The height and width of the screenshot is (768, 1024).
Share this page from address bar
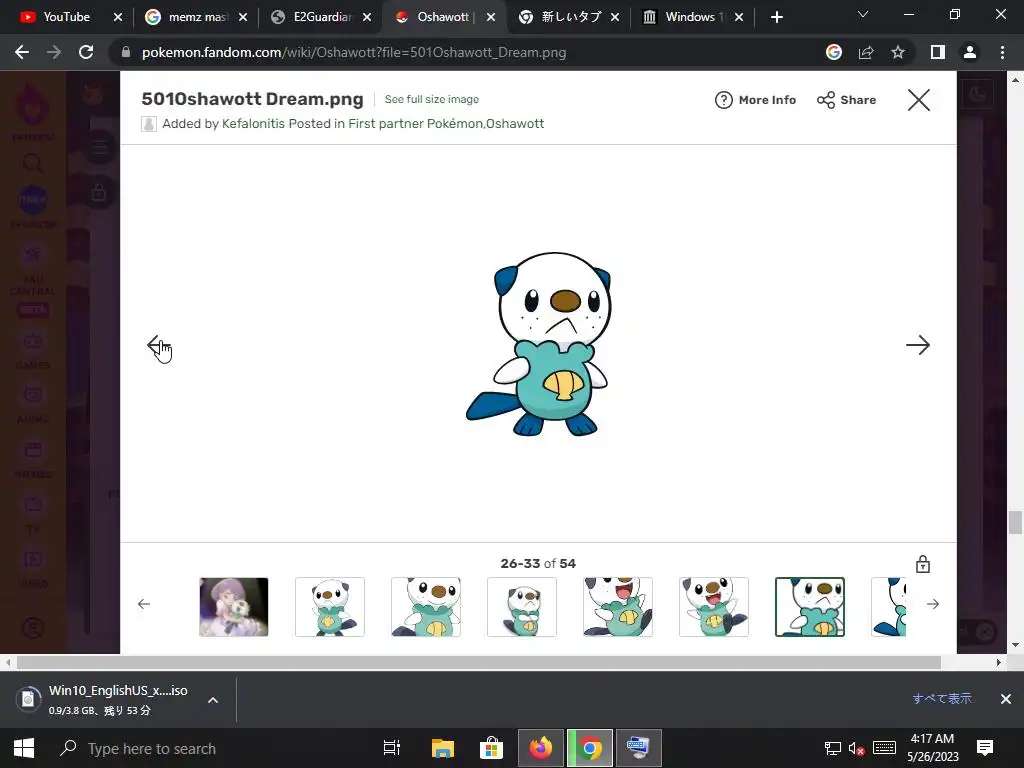(x=866, y=52)
